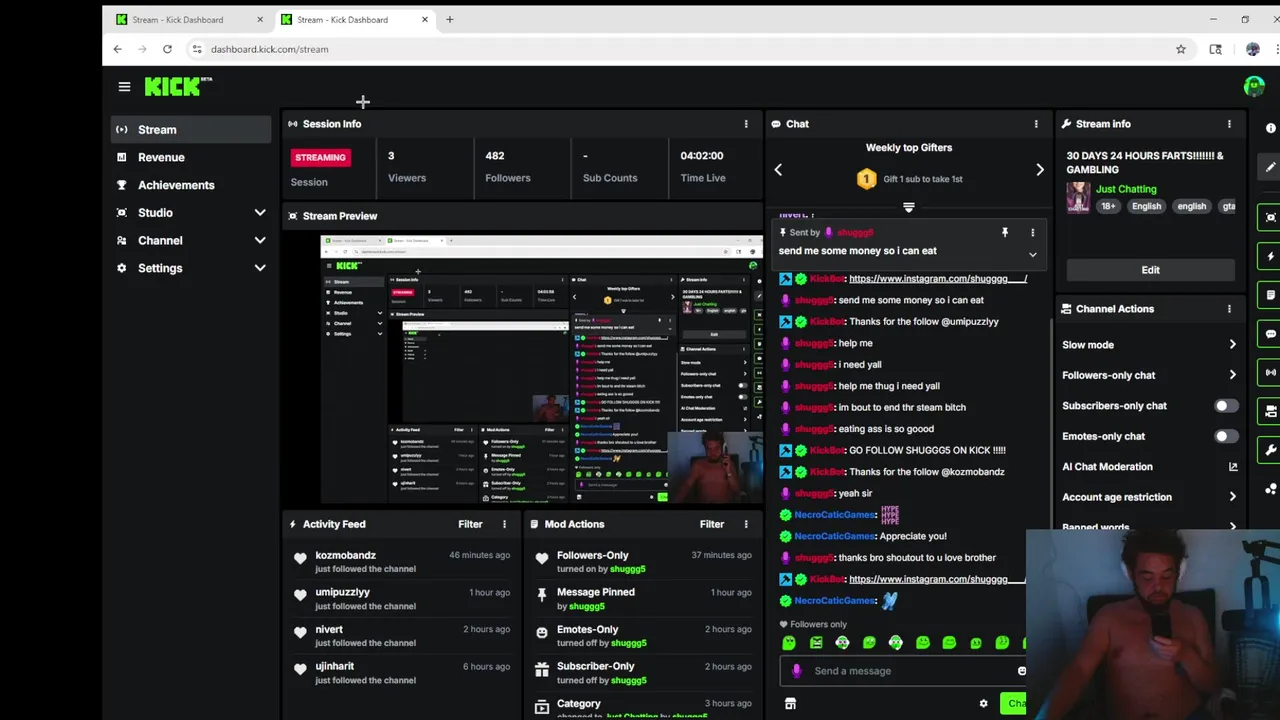1280x720 pixels.
Task: Open Mod Actions three-dot menu
Action: point(745,524)
